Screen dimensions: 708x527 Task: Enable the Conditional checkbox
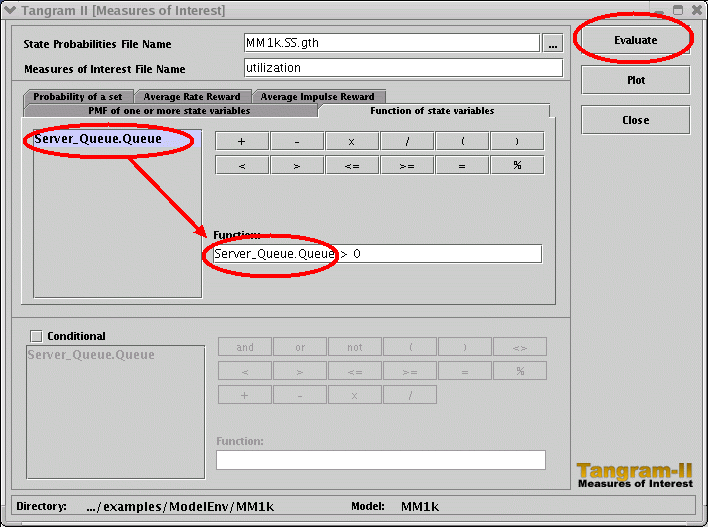pos(36,336)
